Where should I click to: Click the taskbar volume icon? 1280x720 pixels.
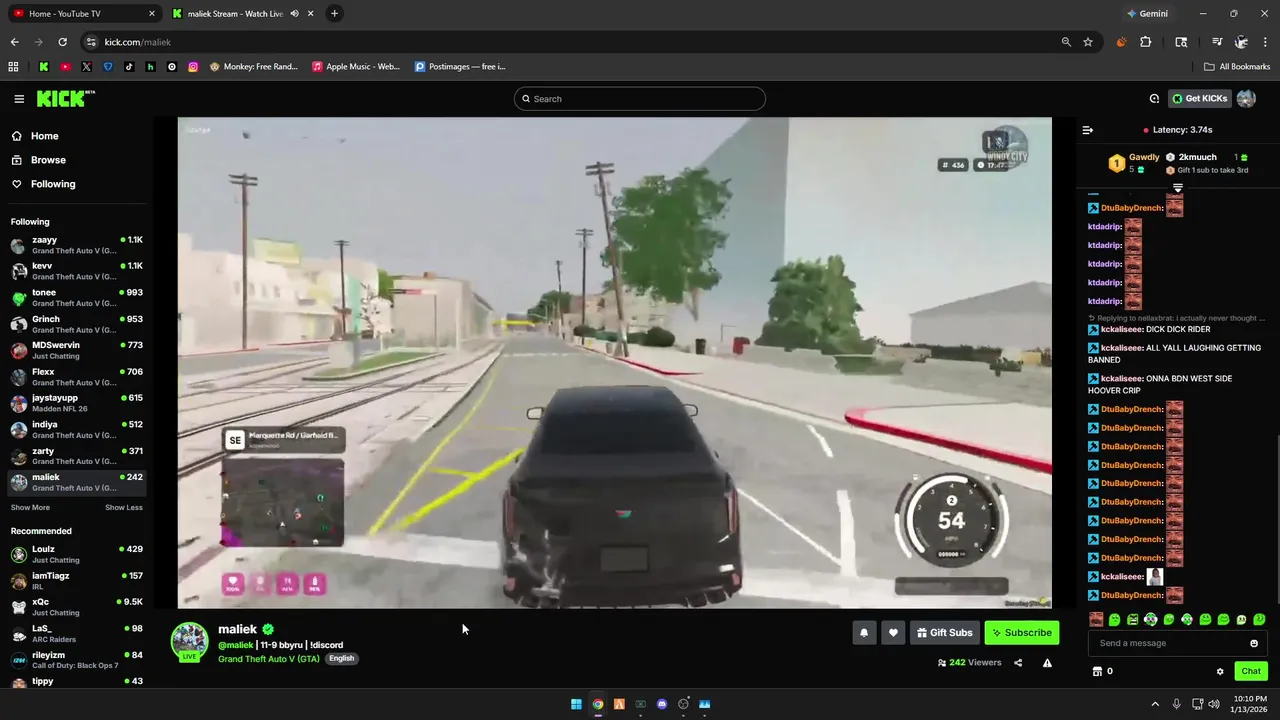coord(1213,704)
